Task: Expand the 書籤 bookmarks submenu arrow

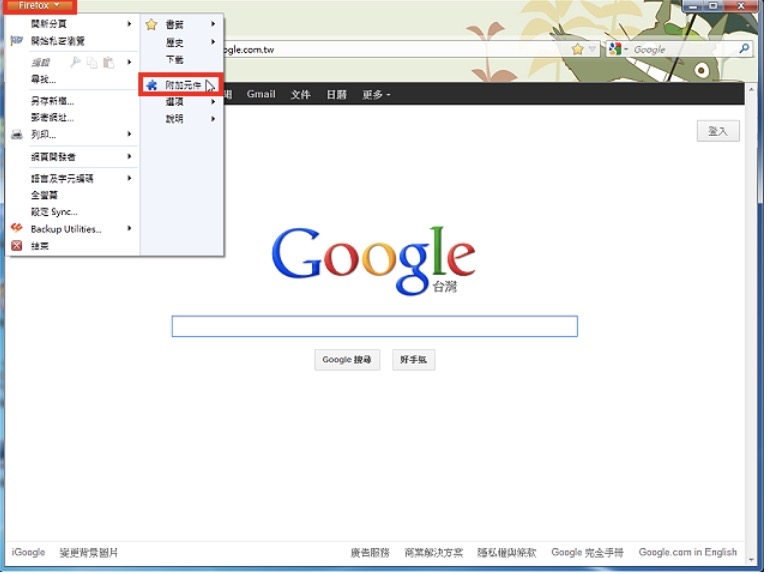Action: pyautogui.click(x=213, y=24)
